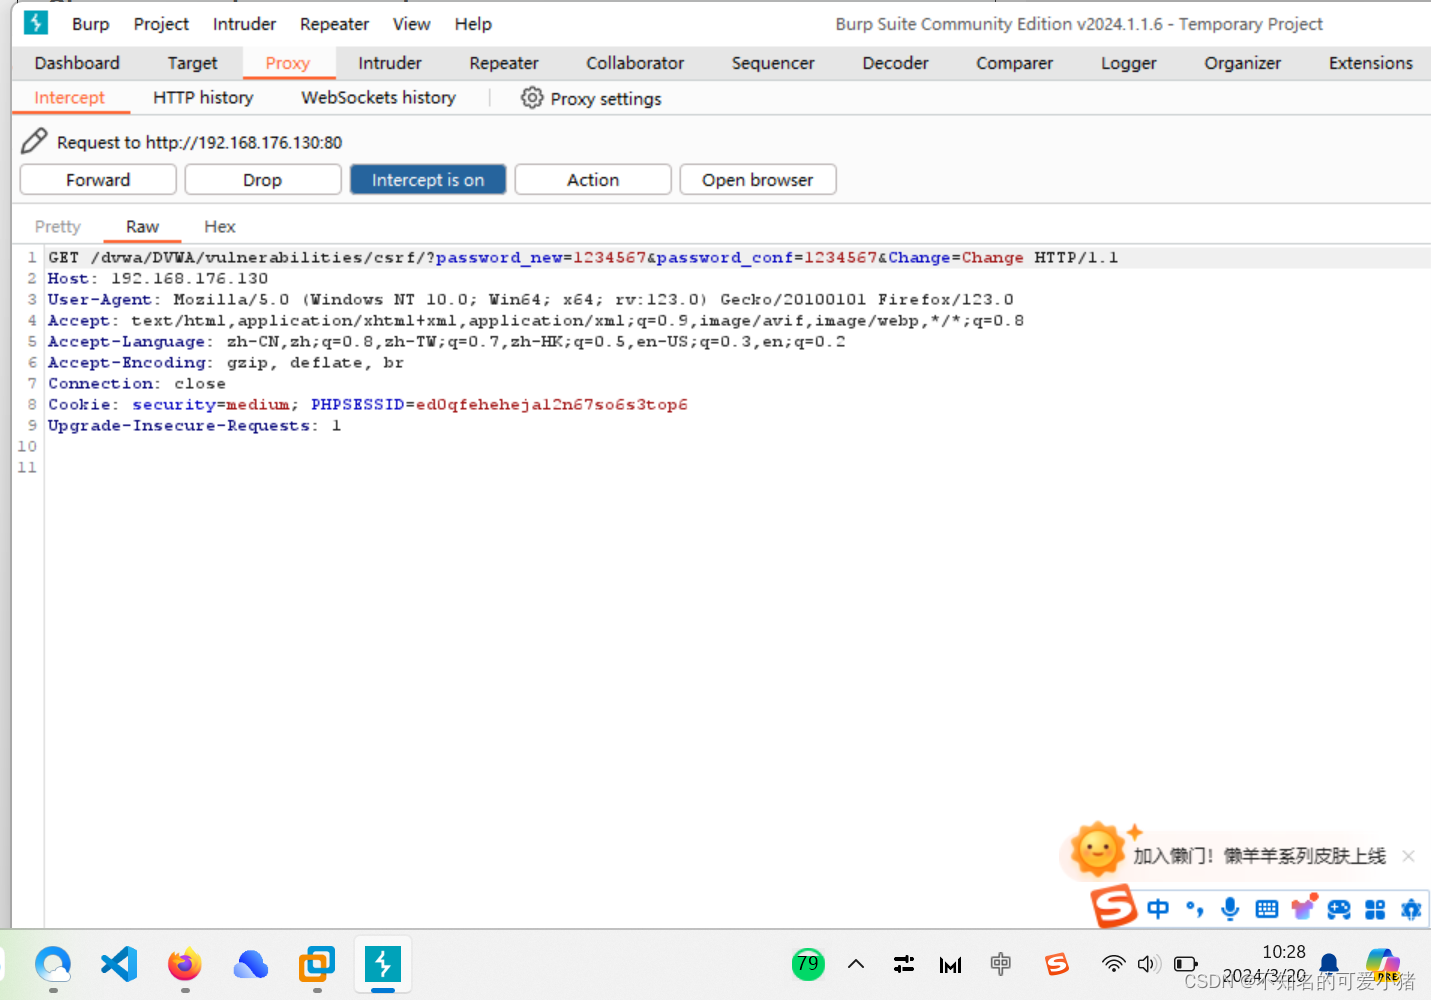Image resolution: width=1431 pixels, height=1000 pixels.
Task: Close the Sogou skin promotion popup
Action: (x=1408, y=856)
